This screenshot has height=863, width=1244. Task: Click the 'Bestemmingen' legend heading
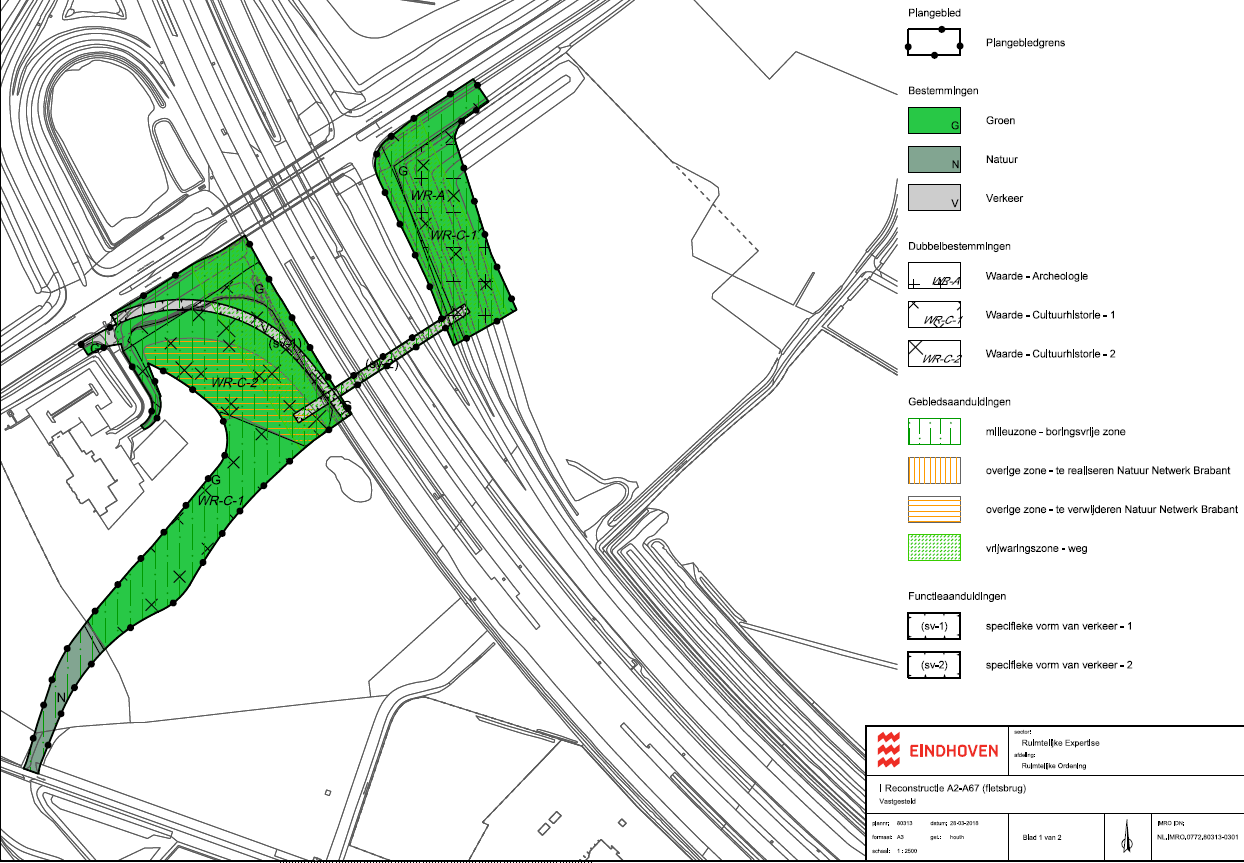(x=942, y=90)
